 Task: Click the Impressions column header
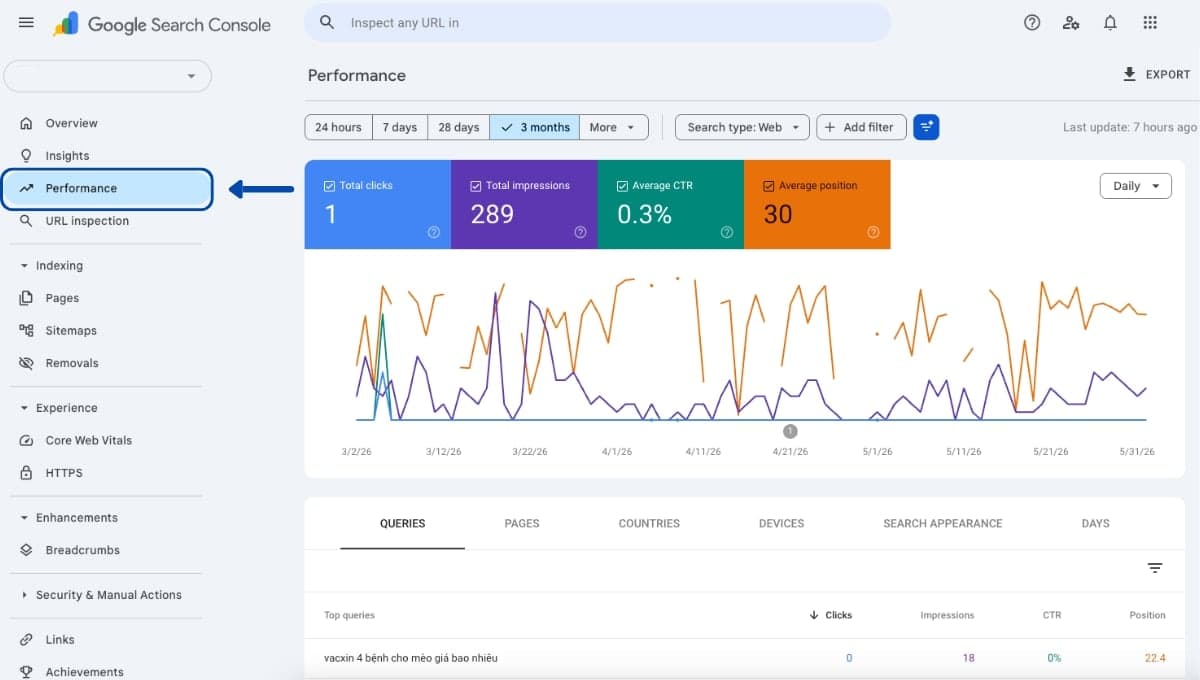[947, 615]
